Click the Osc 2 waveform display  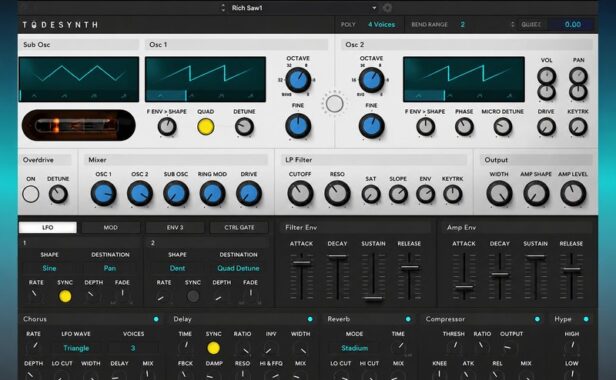[x=464, y=79]
